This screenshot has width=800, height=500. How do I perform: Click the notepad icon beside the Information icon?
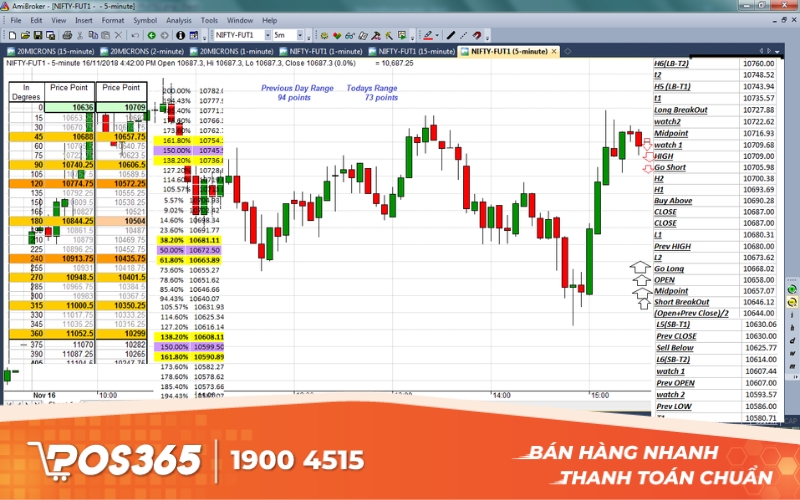pos(193,35)
